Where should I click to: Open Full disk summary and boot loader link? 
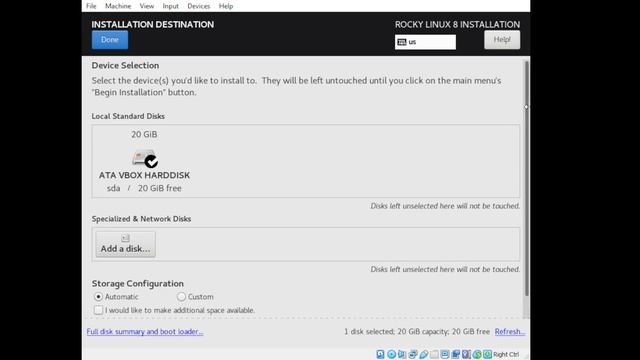(x=145, y=331)
